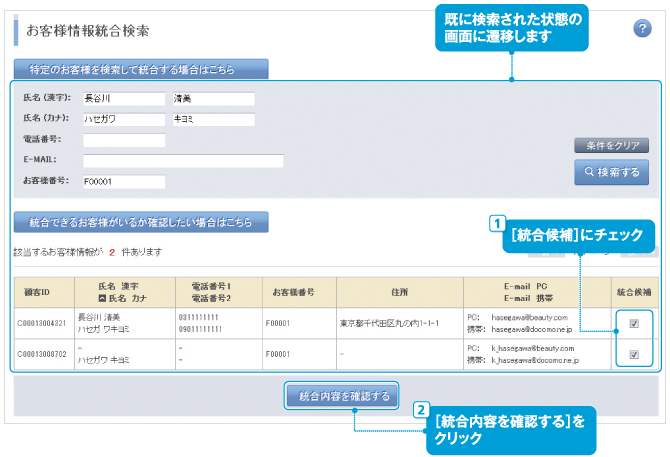
Task: Select the 特定のお客様を検索して統合する場合はこちら header tab
Action: (140, 69)
